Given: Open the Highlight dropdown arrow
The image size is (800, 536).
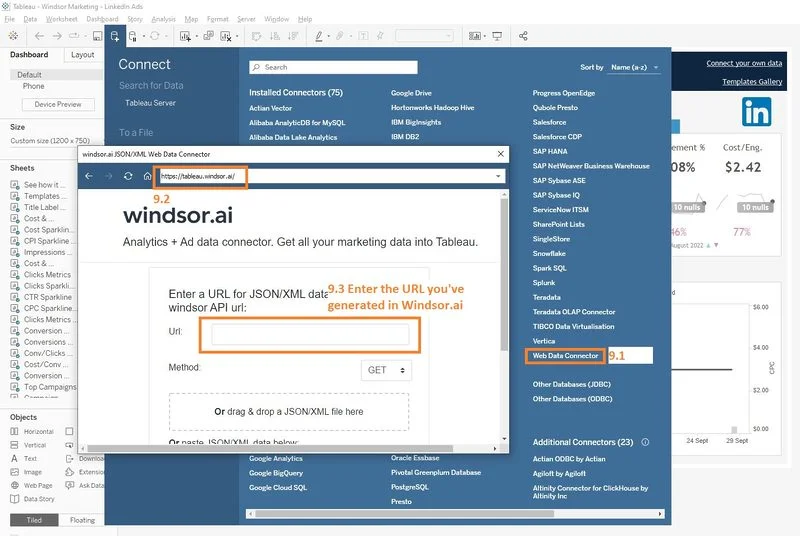Looking at the screenshot, I should pos(328,36).
